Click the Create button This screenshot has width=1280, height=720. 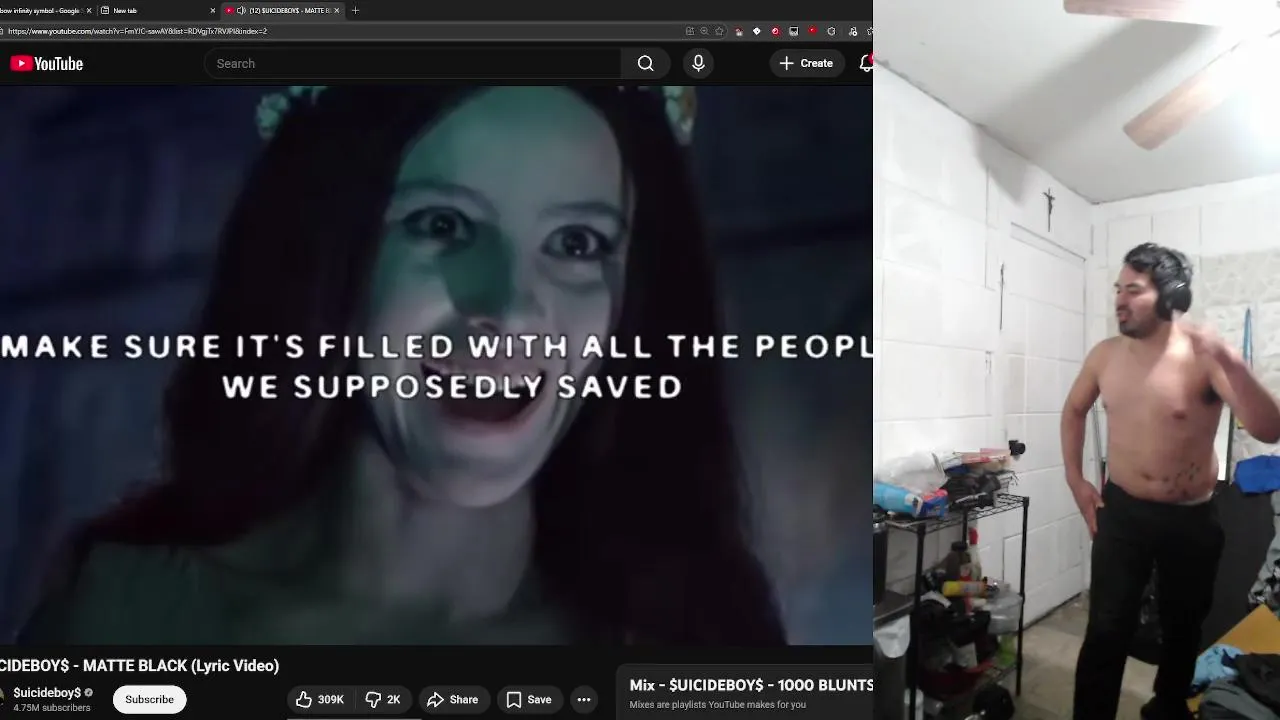click(x=806, y=63)
